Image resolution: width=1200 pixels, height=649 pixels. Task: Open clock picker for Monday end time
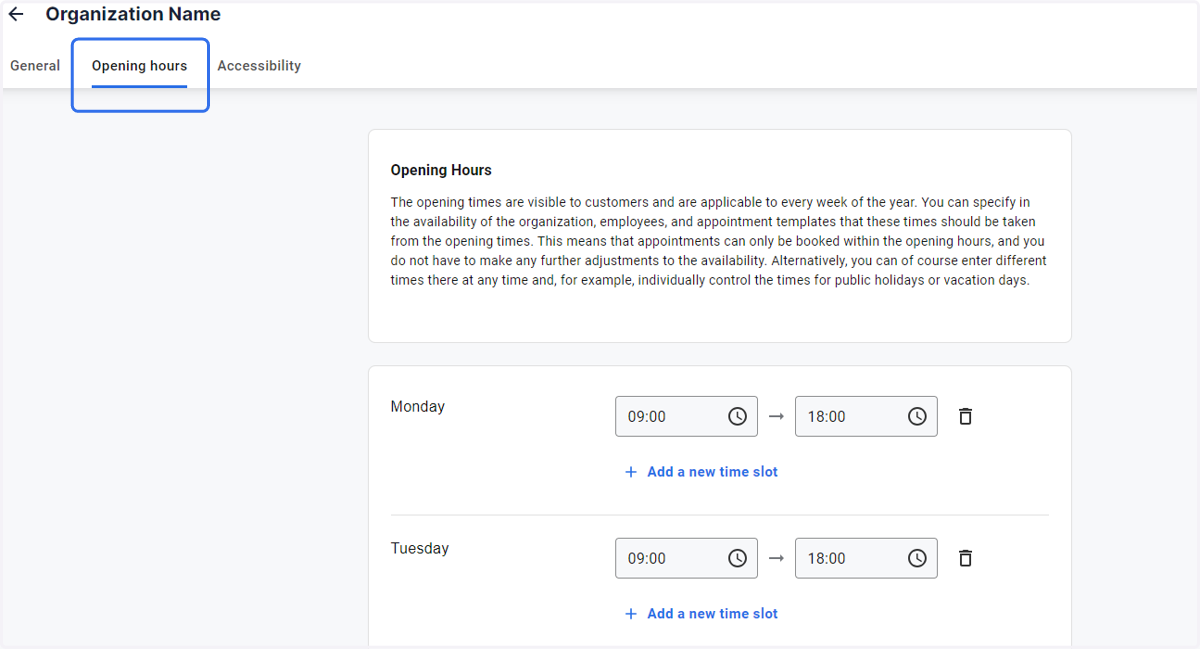pos(917,417)
